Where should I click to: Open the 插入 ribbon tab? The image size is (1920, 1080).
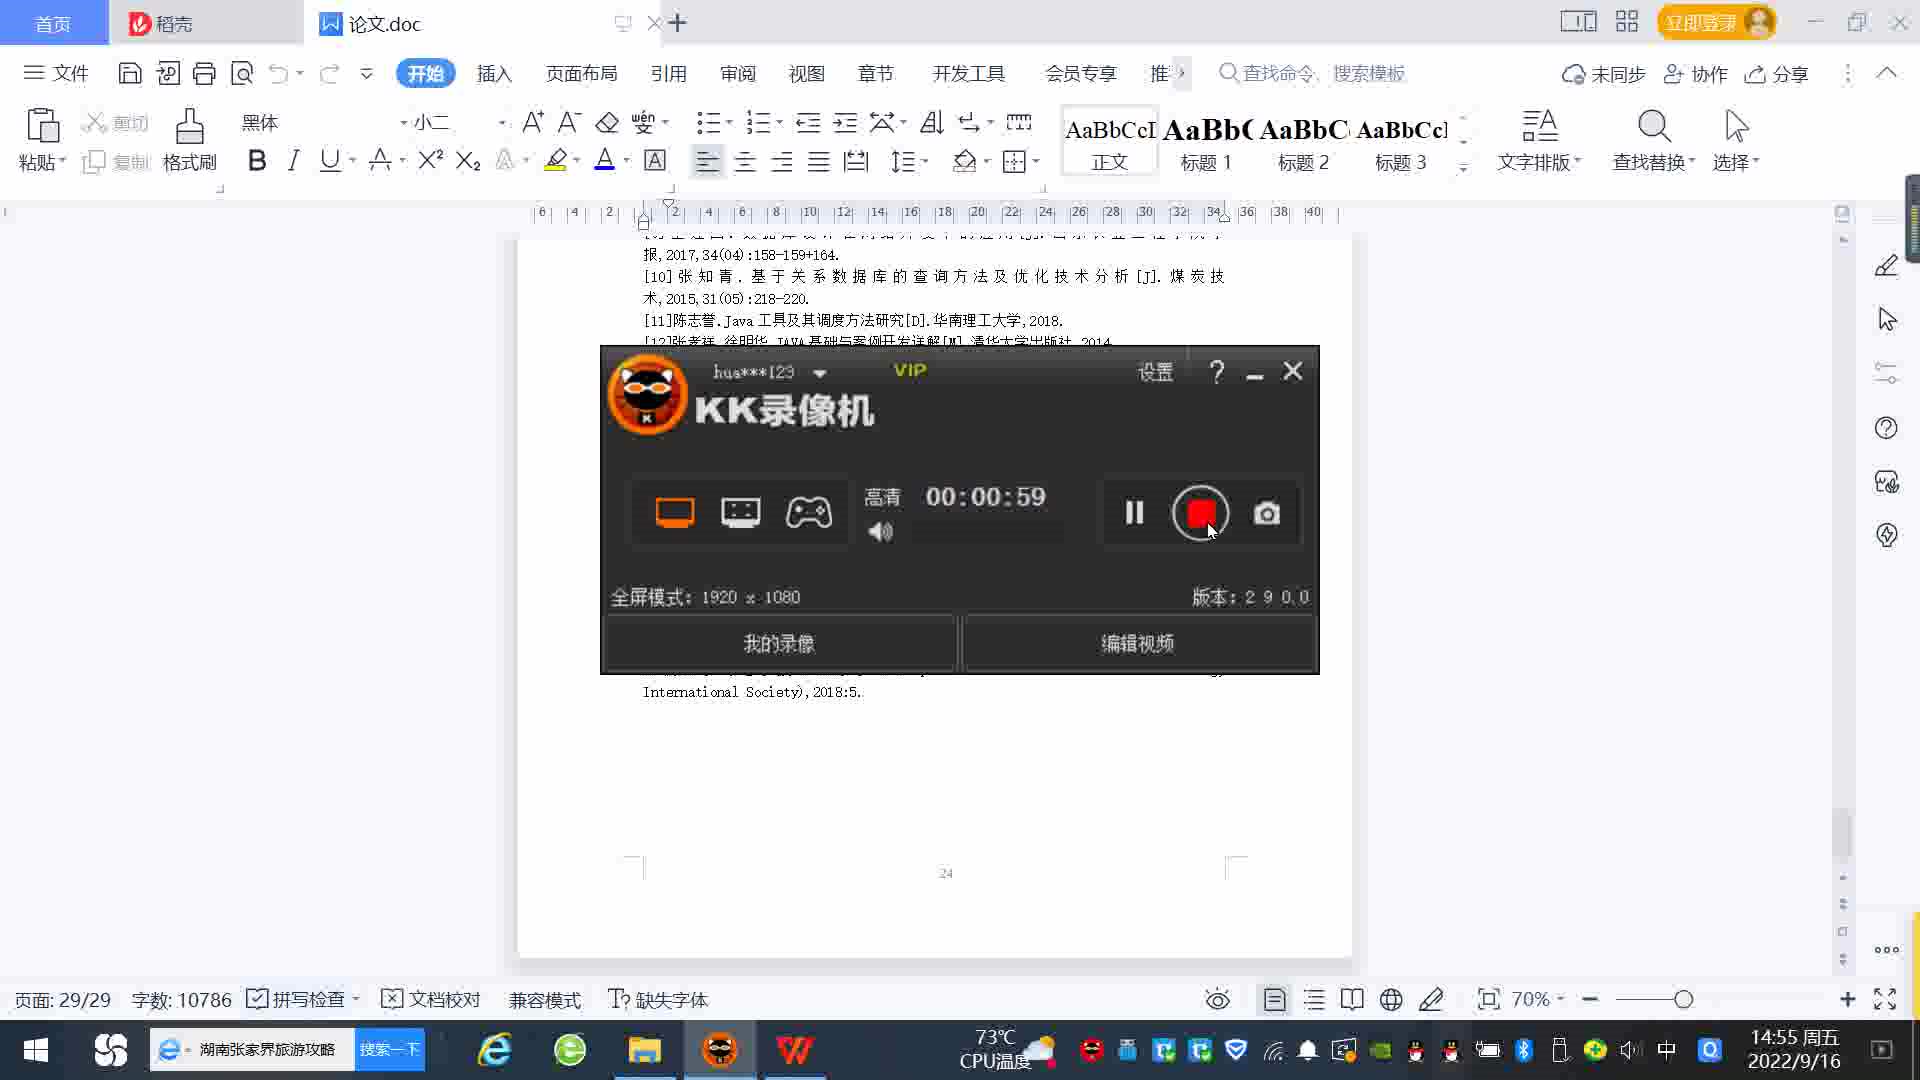coord(494,74)
